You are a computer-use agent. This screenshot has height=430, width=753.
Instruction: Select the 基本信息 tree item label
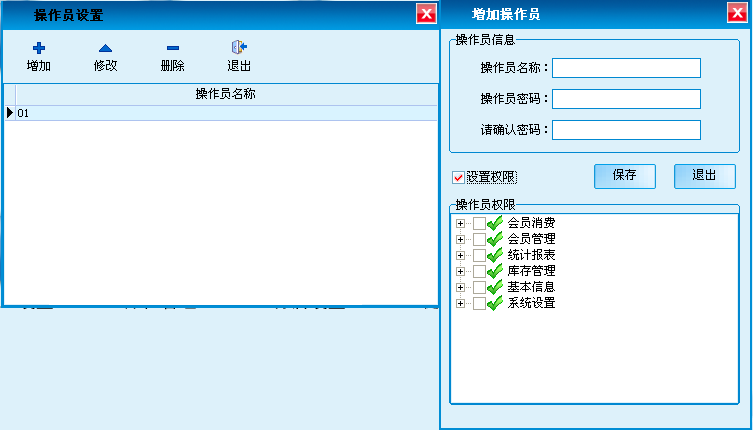coord(531,287)
